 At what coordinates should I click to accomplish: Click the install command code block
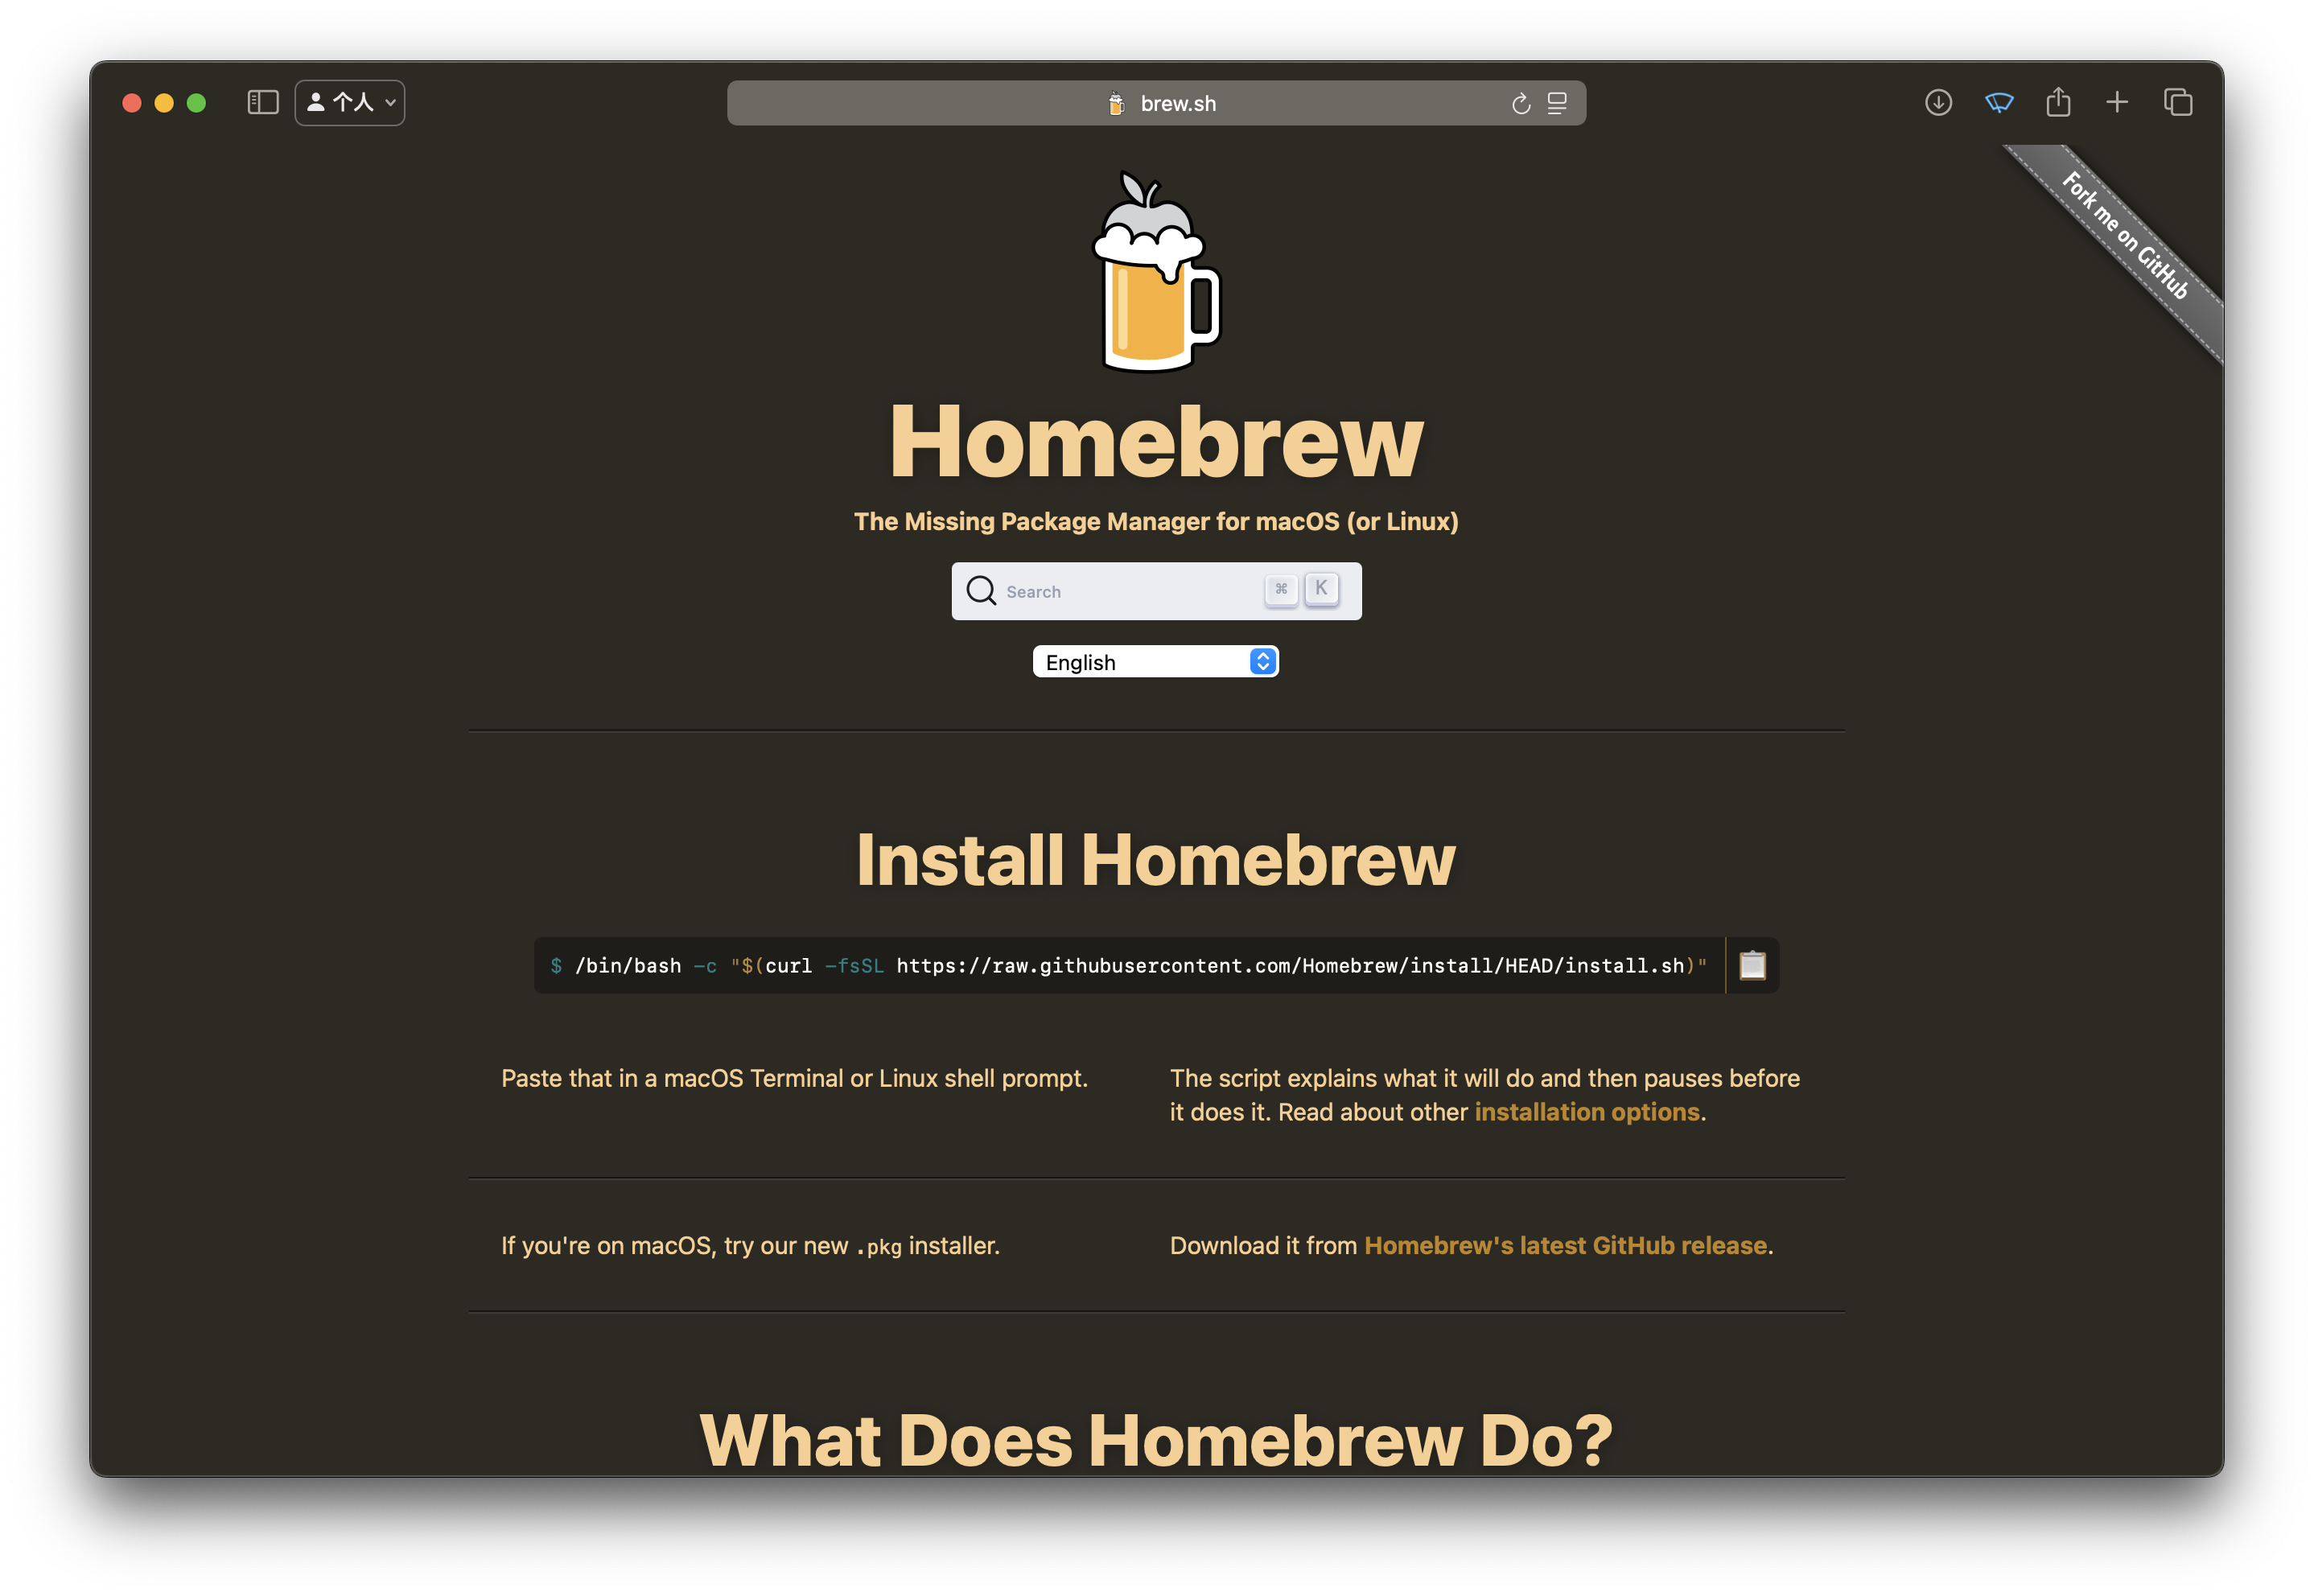pos(1128,966)
